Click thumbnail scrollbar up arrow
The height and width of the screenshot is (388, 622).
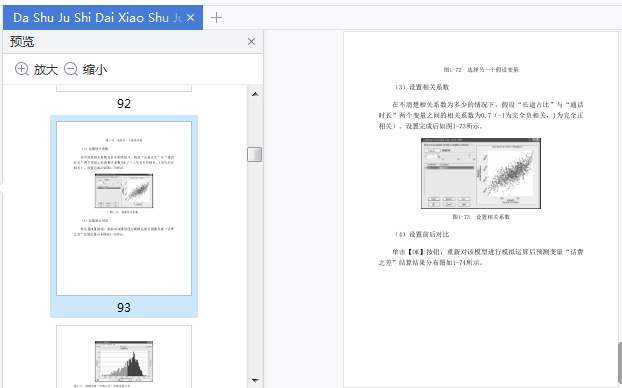pyautogui.click(x=255, y=94)
